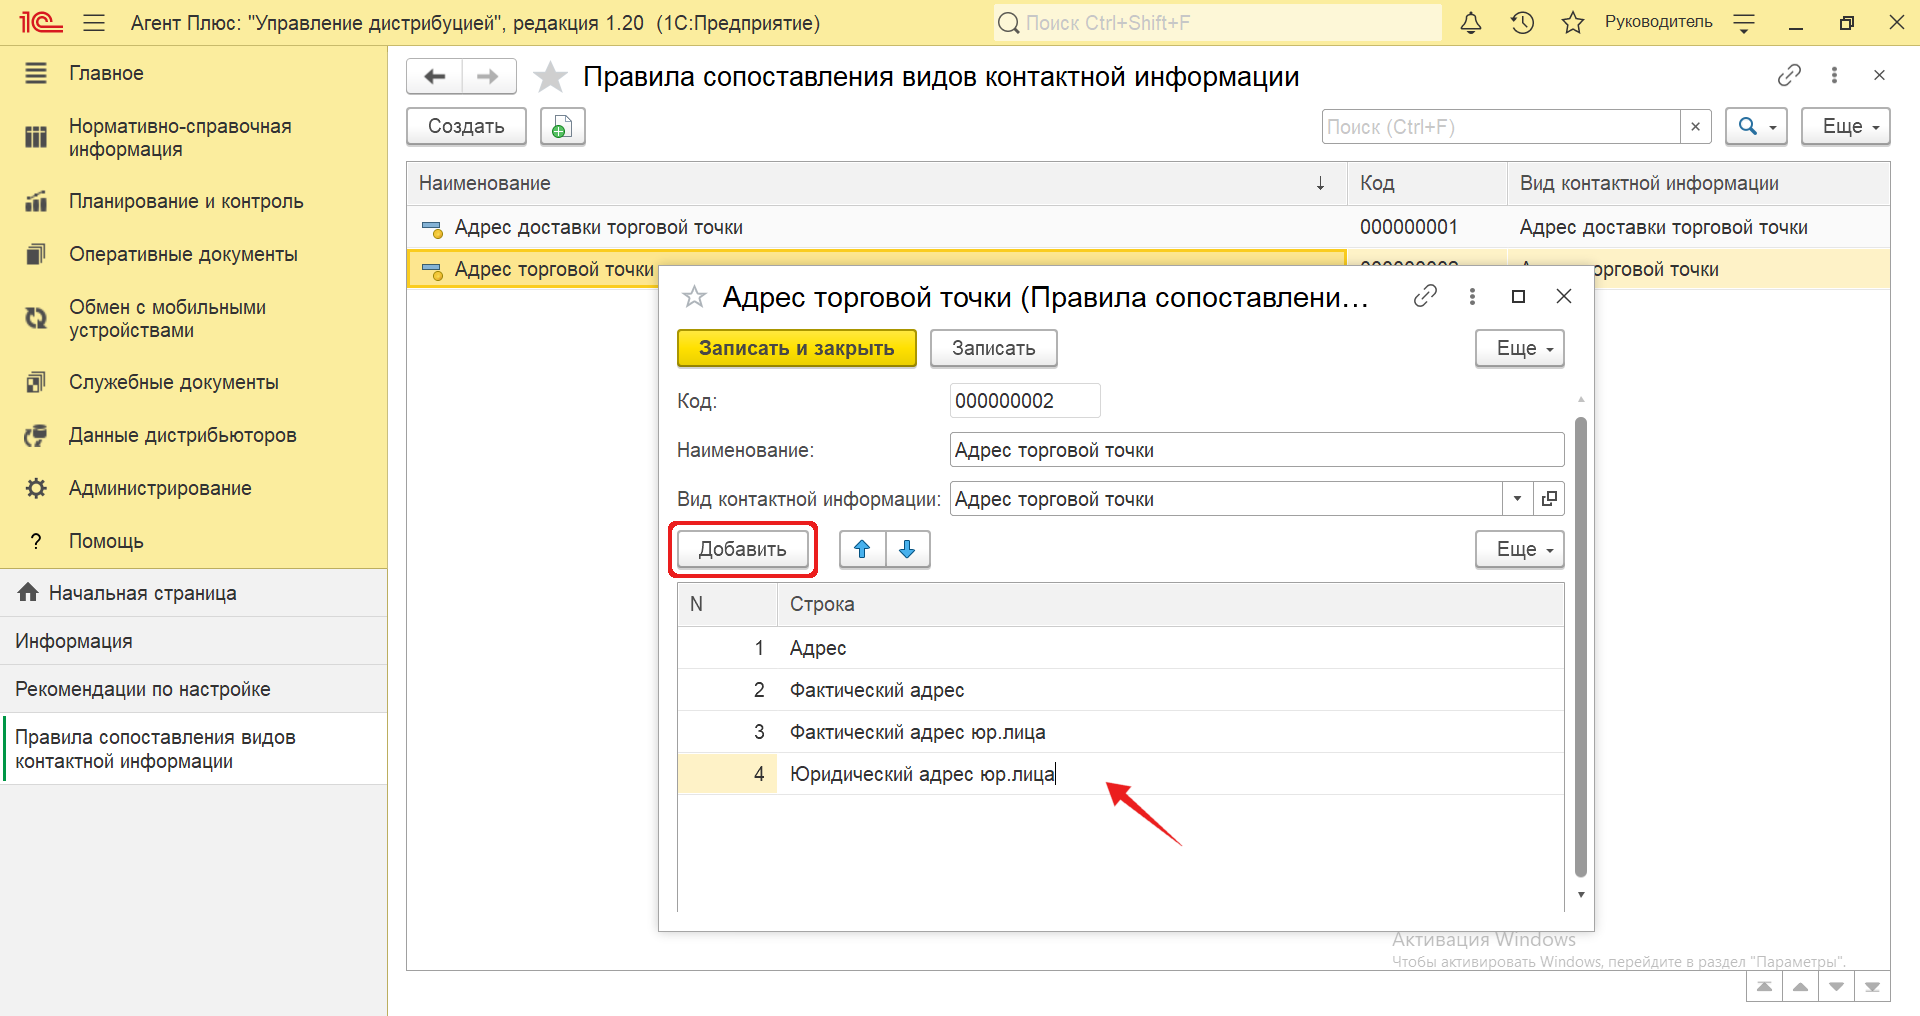This screenshot has height=1016, width=1920.
Task: Open dialog top Еще menu
Action: tap(1520, 348)
